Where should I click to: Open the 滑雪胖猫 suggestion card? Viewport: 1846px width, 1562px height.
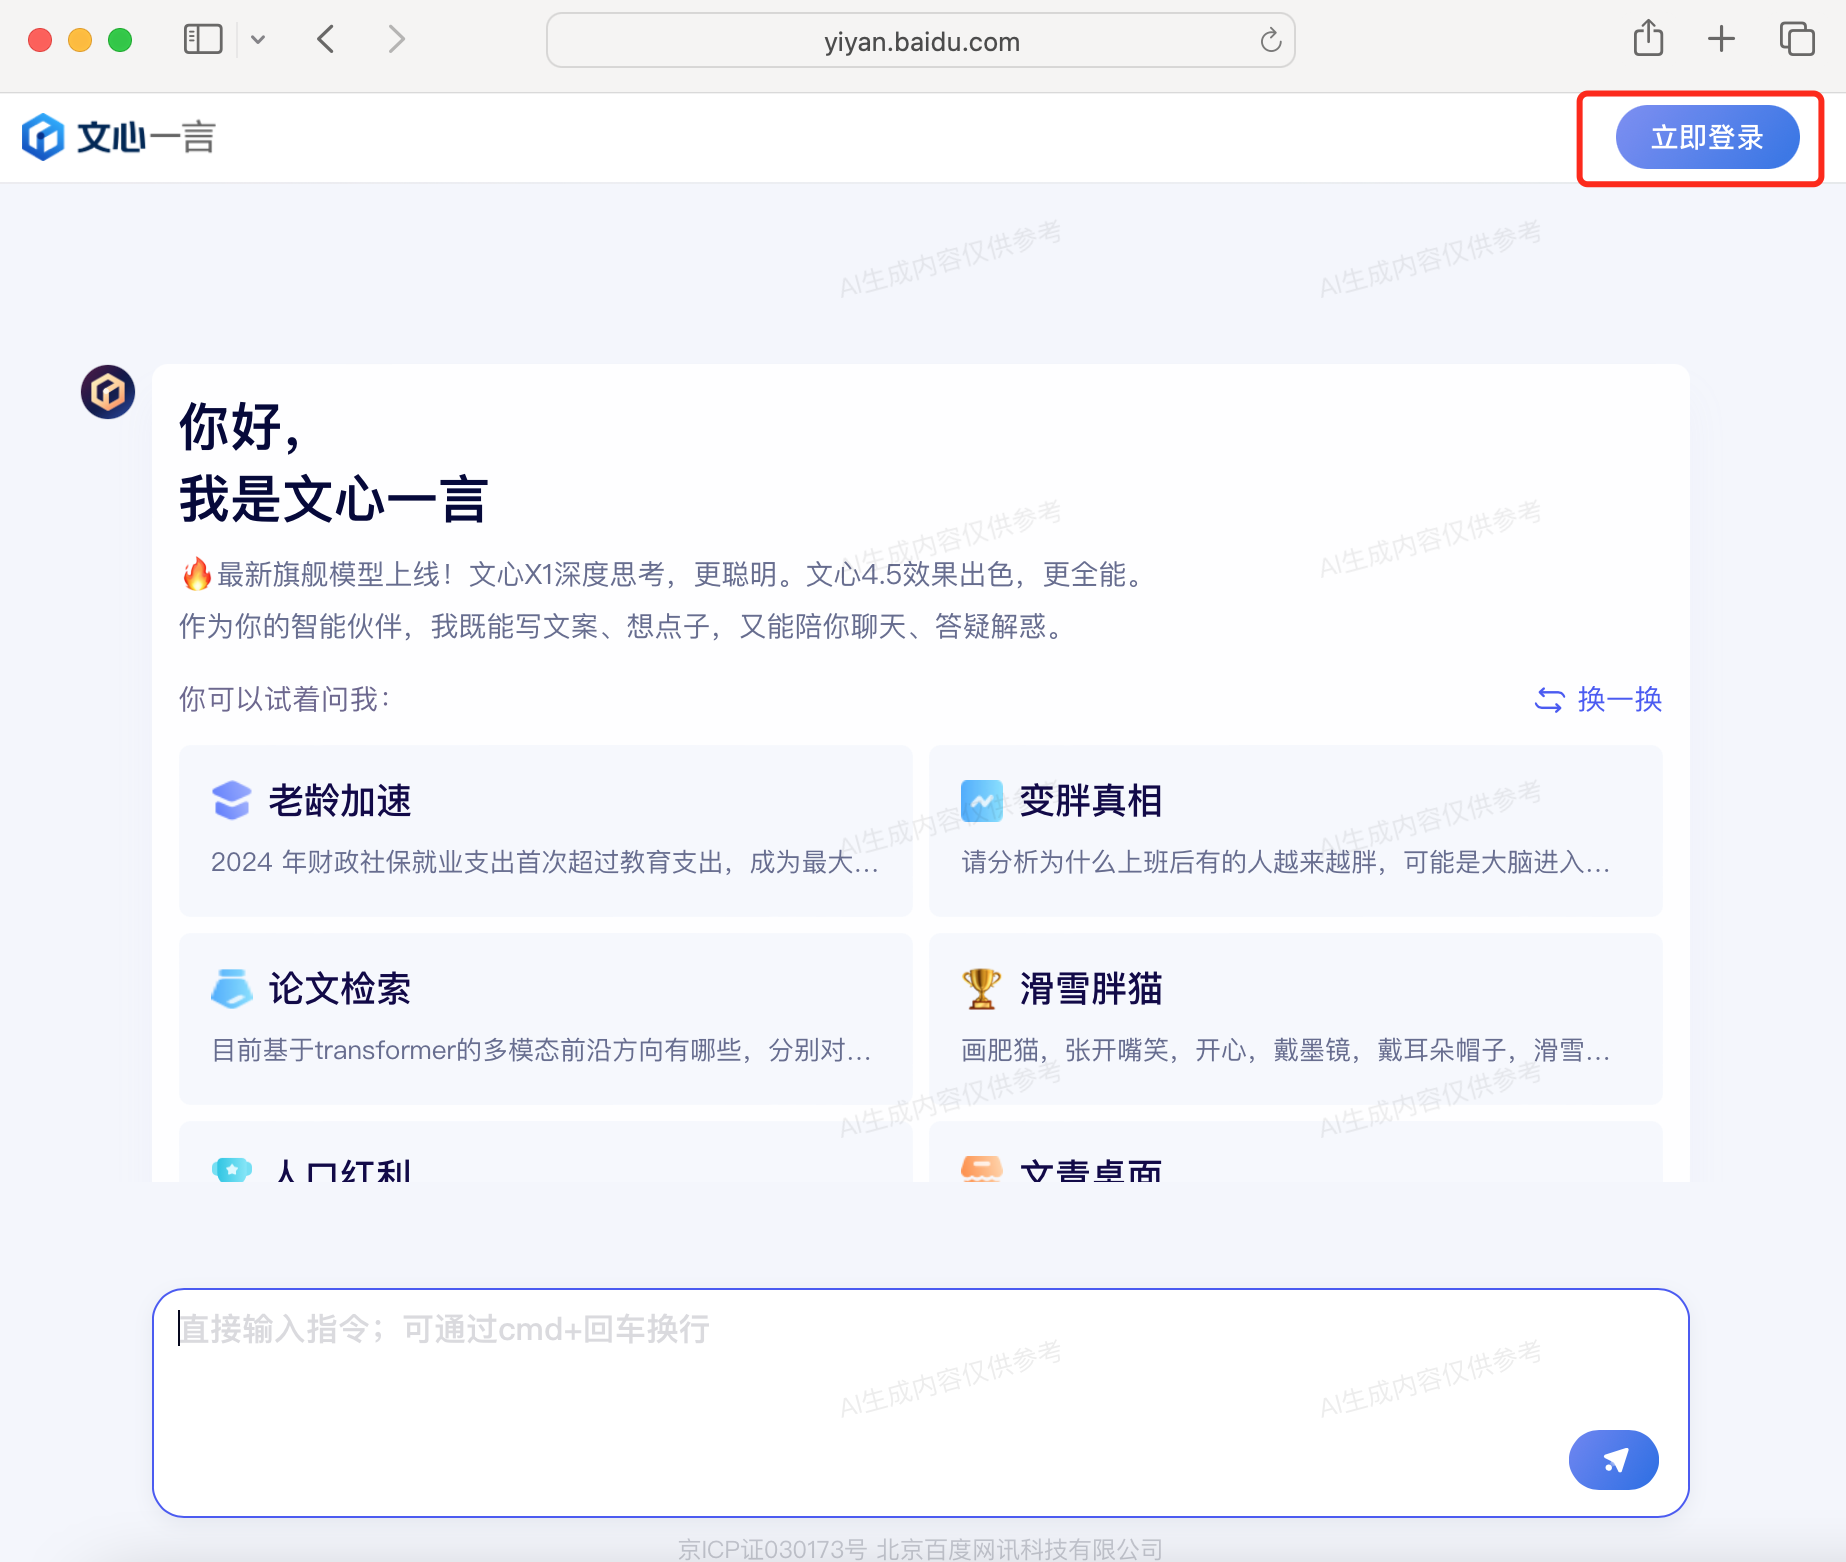point(1295,1018)
